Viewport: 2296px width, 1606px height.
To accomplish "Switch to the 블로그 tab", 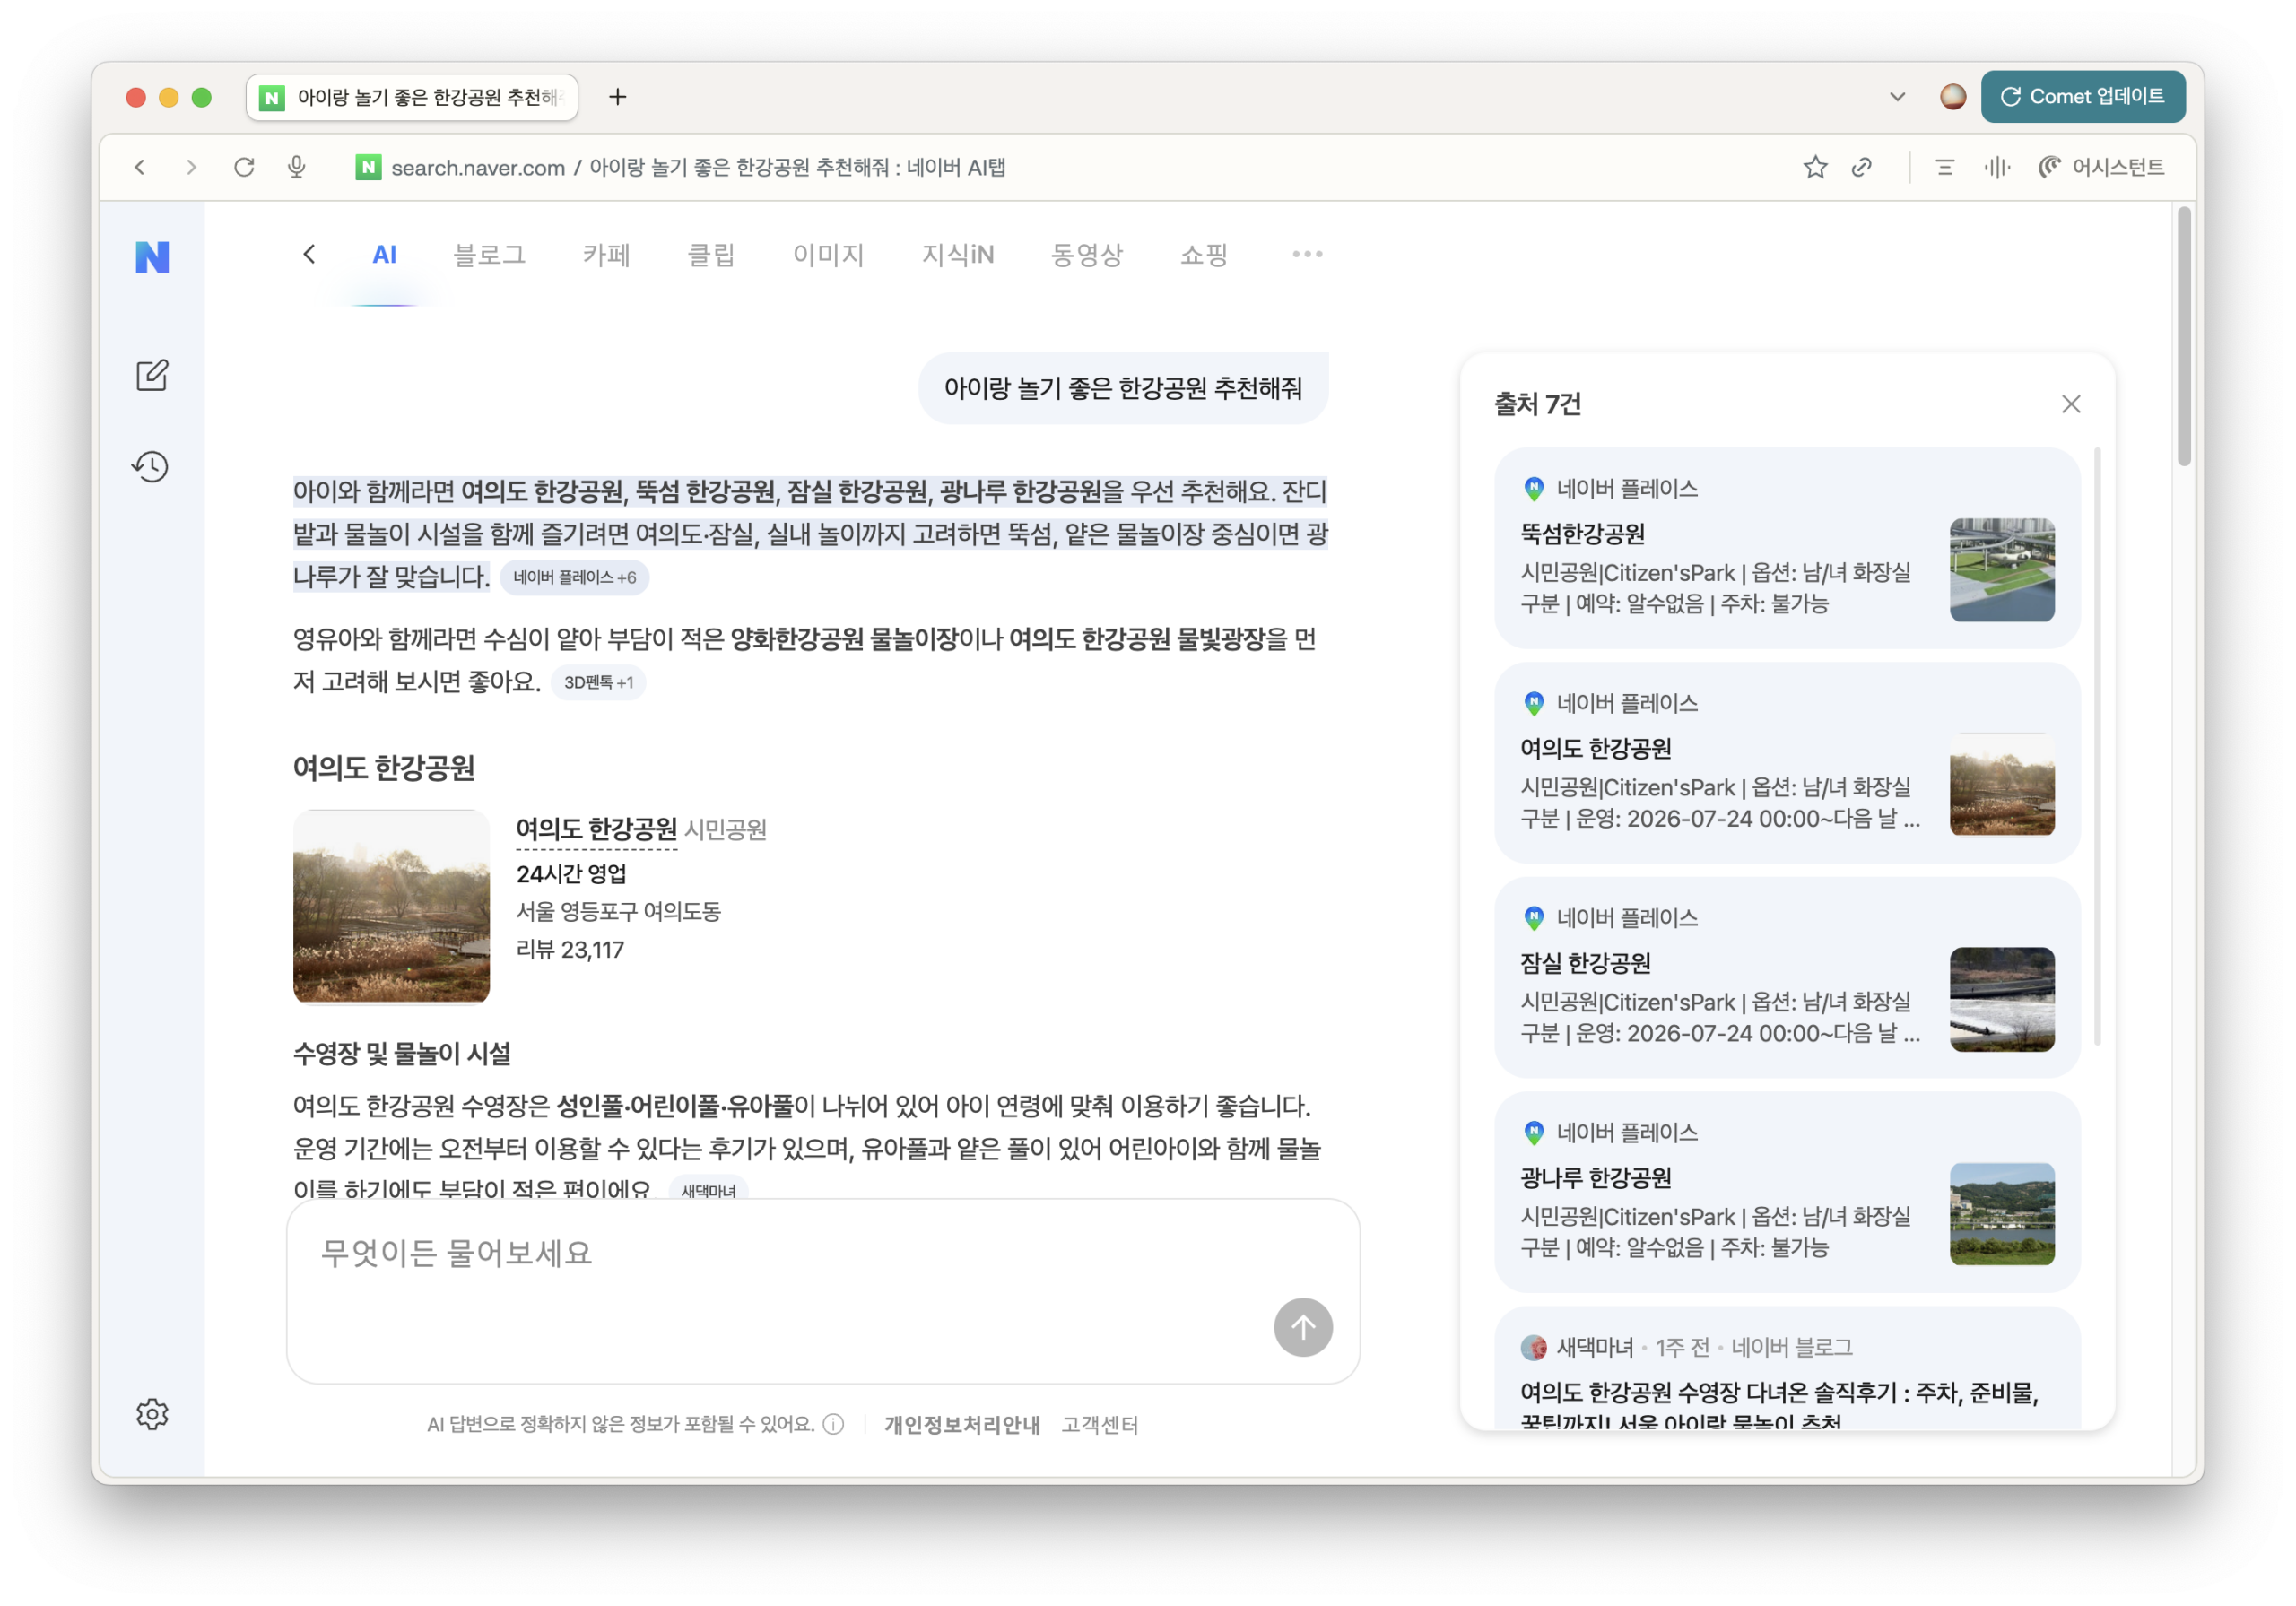I will (x=490, y=255).
